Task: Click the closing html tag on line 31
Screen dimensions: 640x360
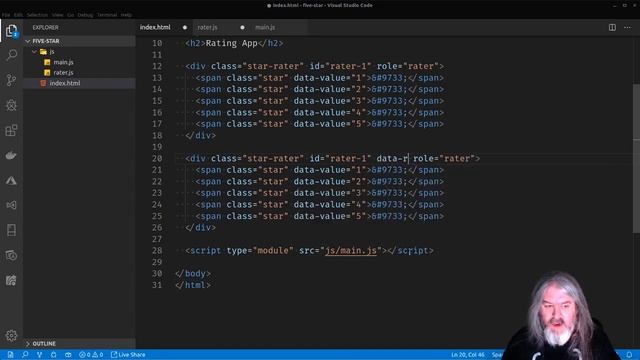Action: point(193,285)
